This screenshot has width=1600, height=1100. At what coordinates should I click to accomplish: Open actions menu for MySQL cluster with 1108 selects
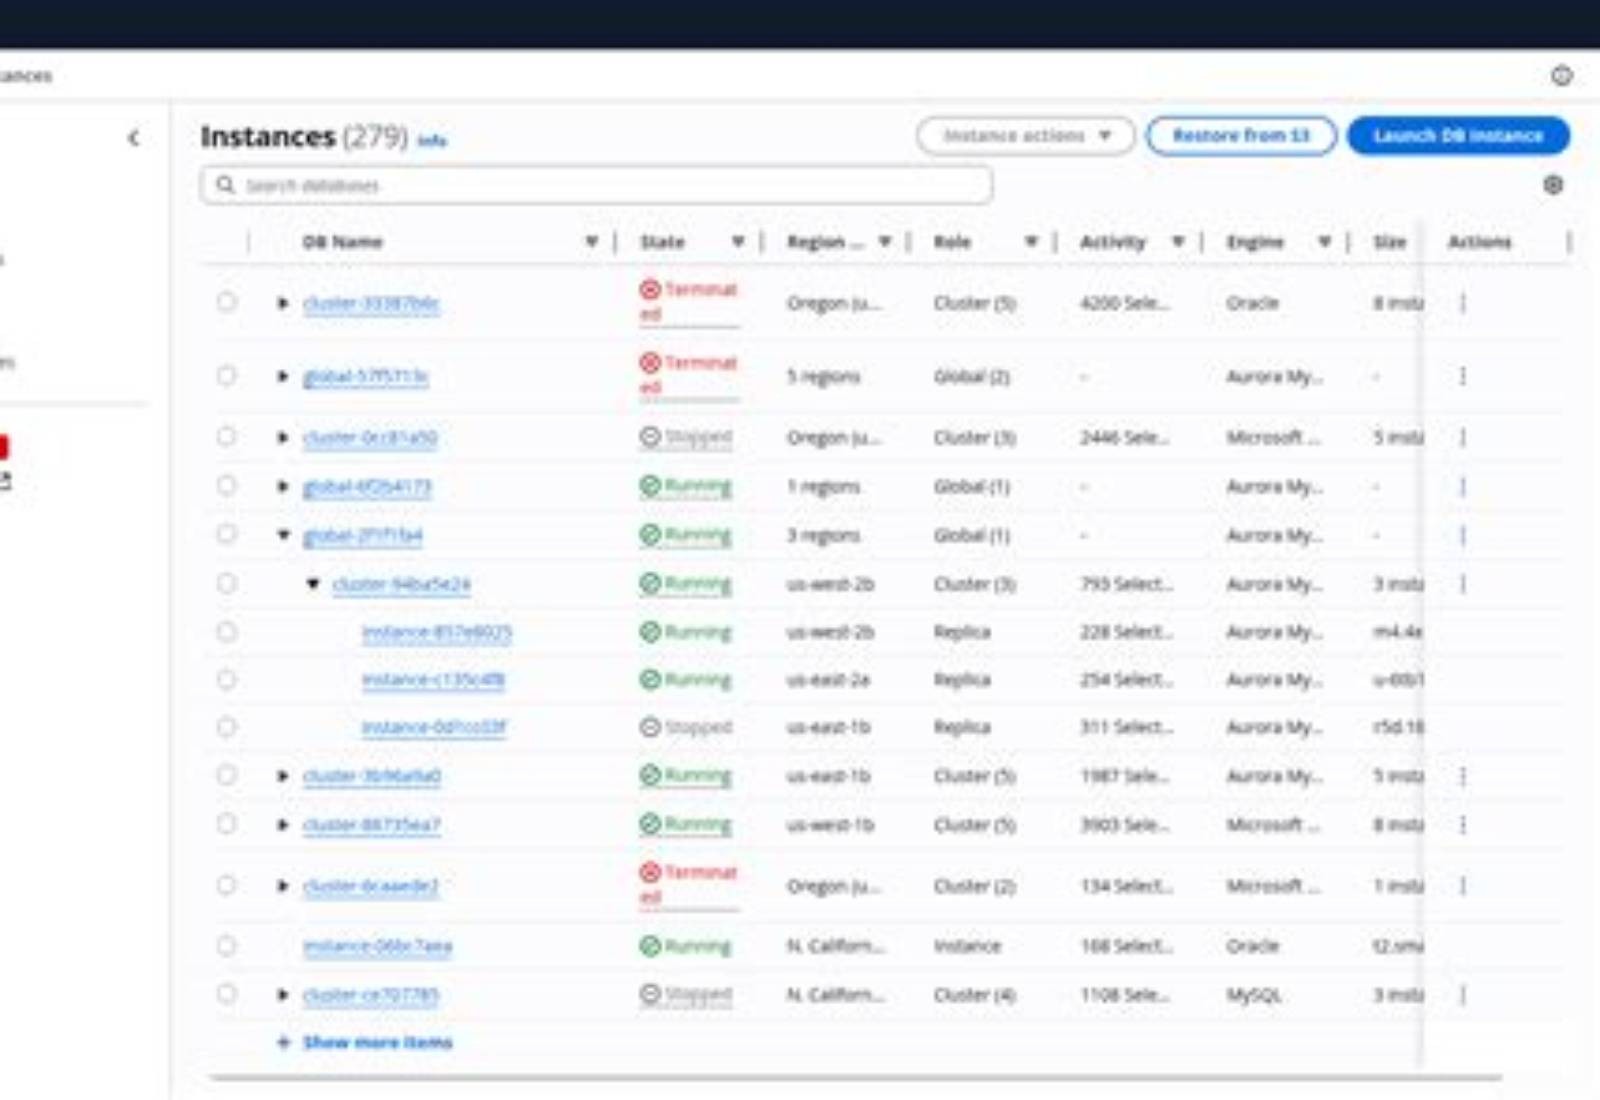(1463, 994)
